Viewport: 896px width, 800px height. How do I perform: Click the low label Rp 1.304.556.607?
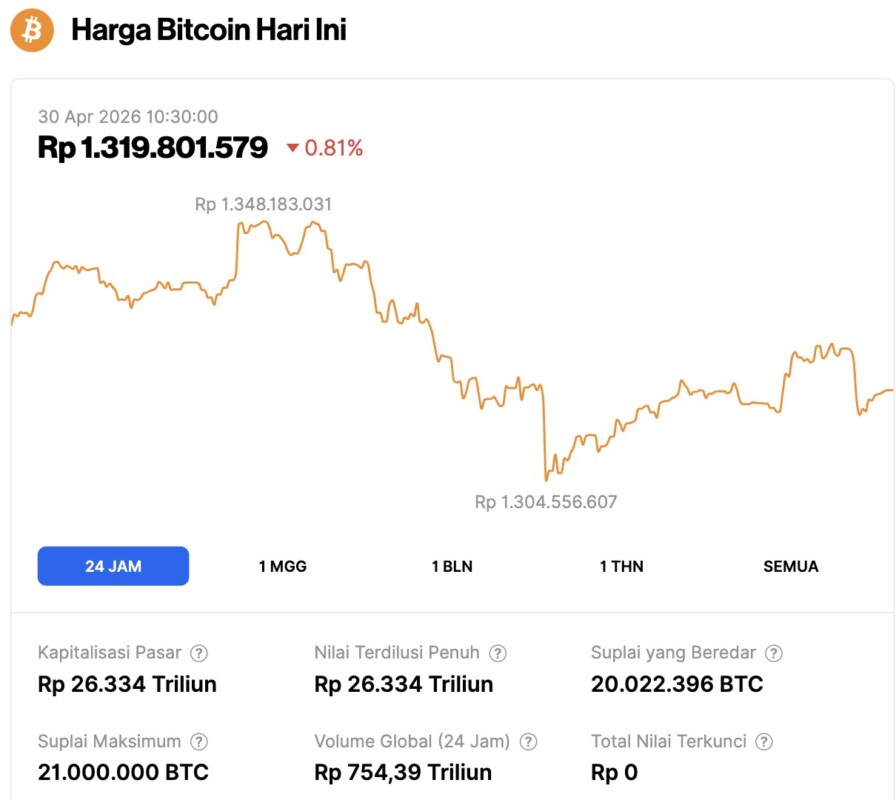[x=546, y=502]
